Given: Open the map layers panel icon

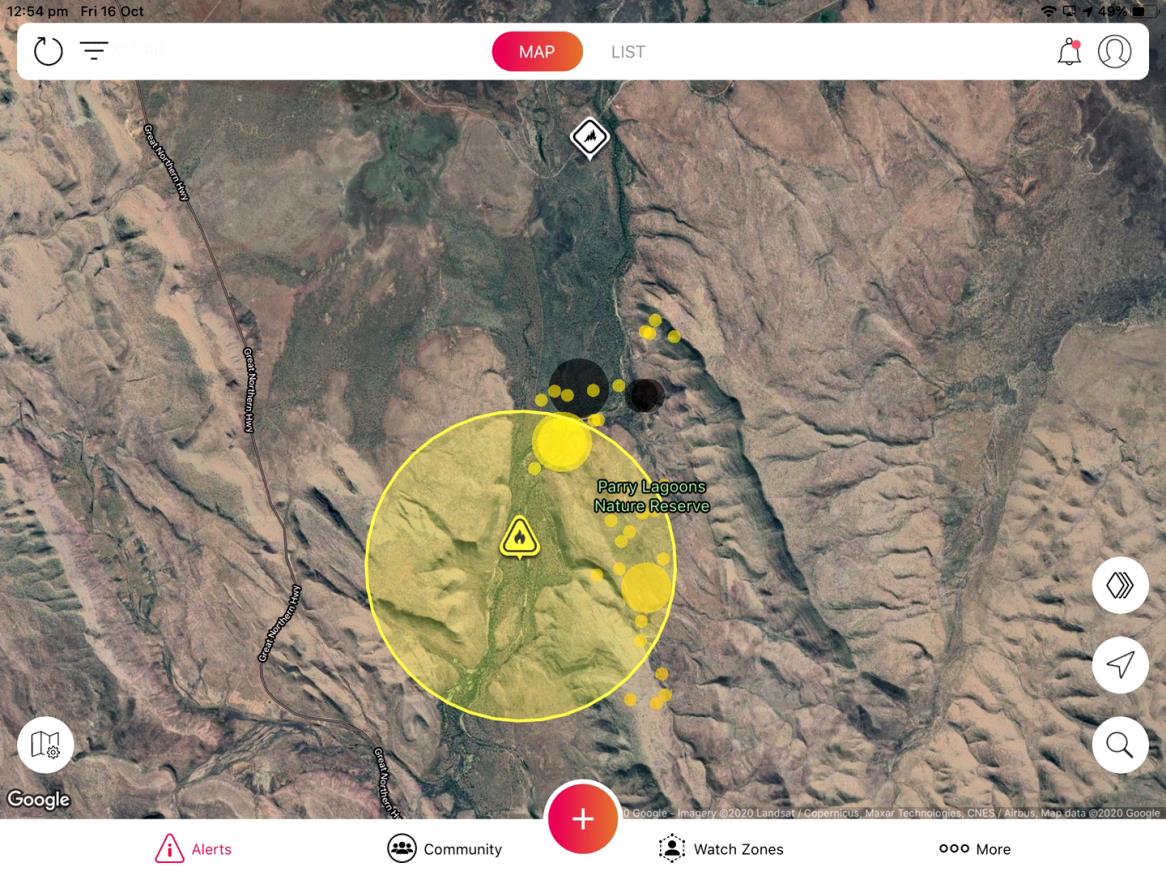Looking at the screenshot, I should pyautogui.click(x=1120, y=585).
